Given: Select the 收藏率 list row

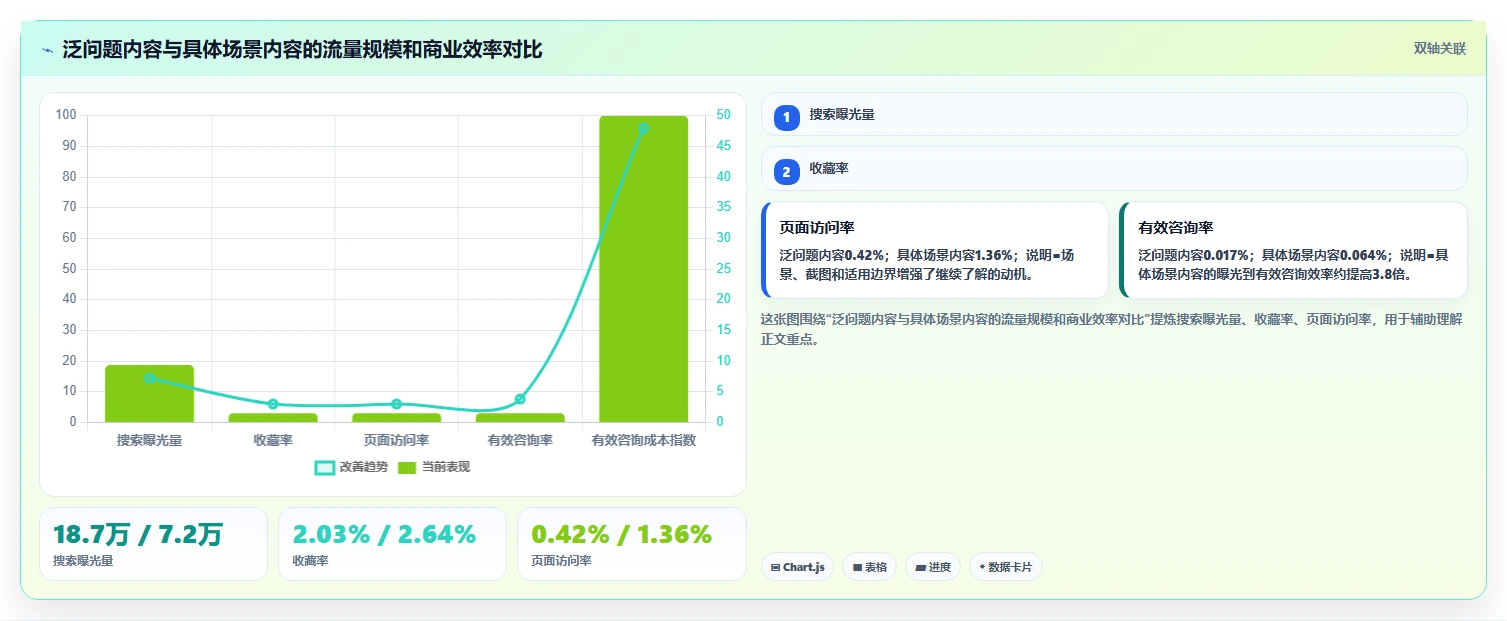Looking at the screenshot, I should pos(1114,169).
